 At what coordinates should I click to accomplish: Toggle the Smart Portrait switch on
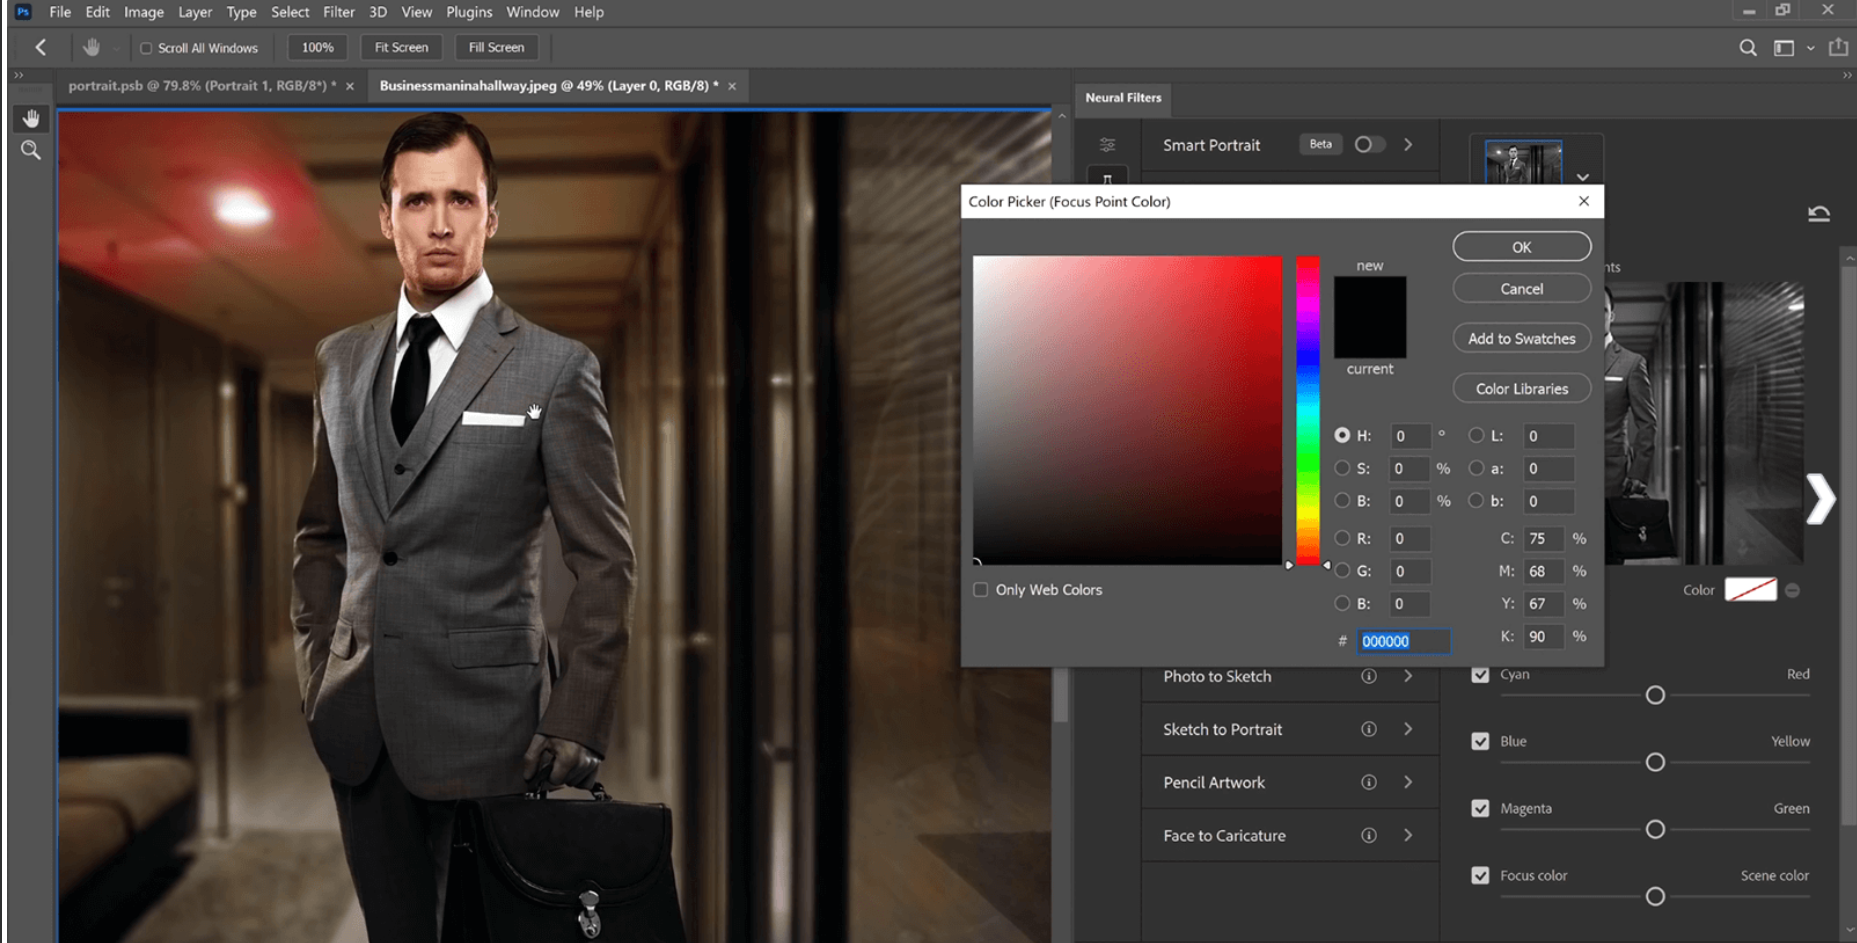pos(1369,145)
